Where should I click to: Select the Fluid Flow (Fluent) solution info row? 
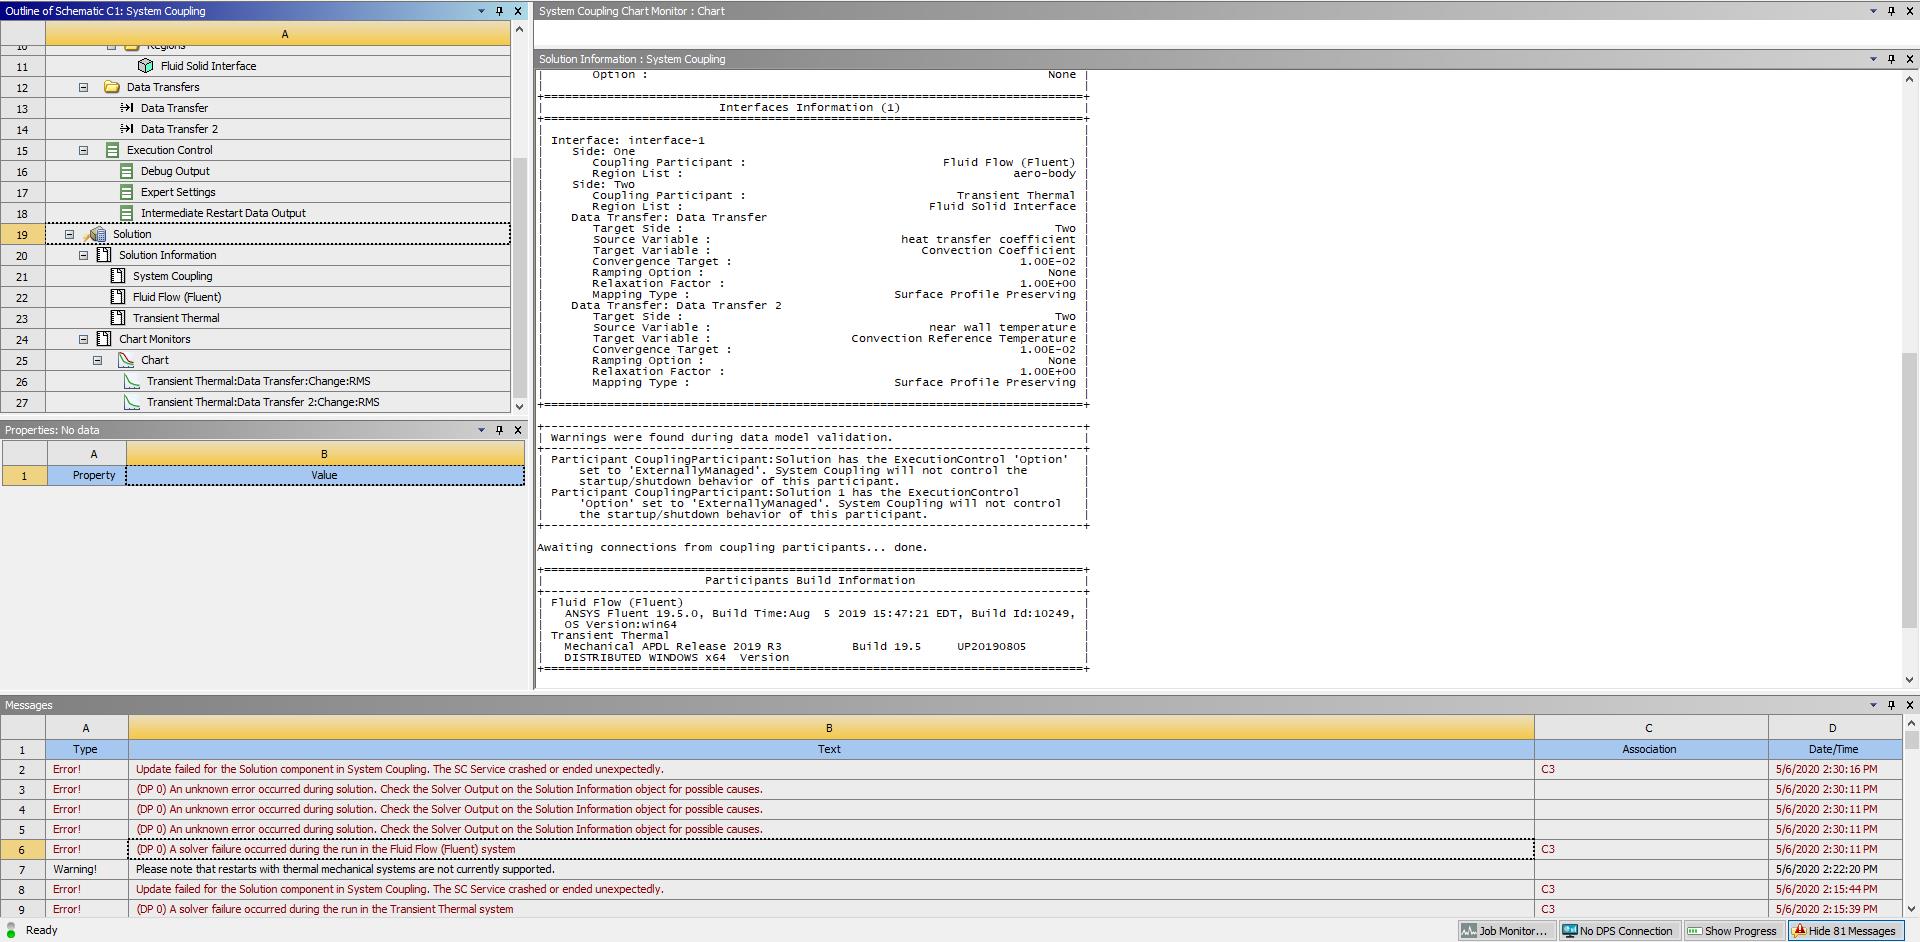[277, 297]
